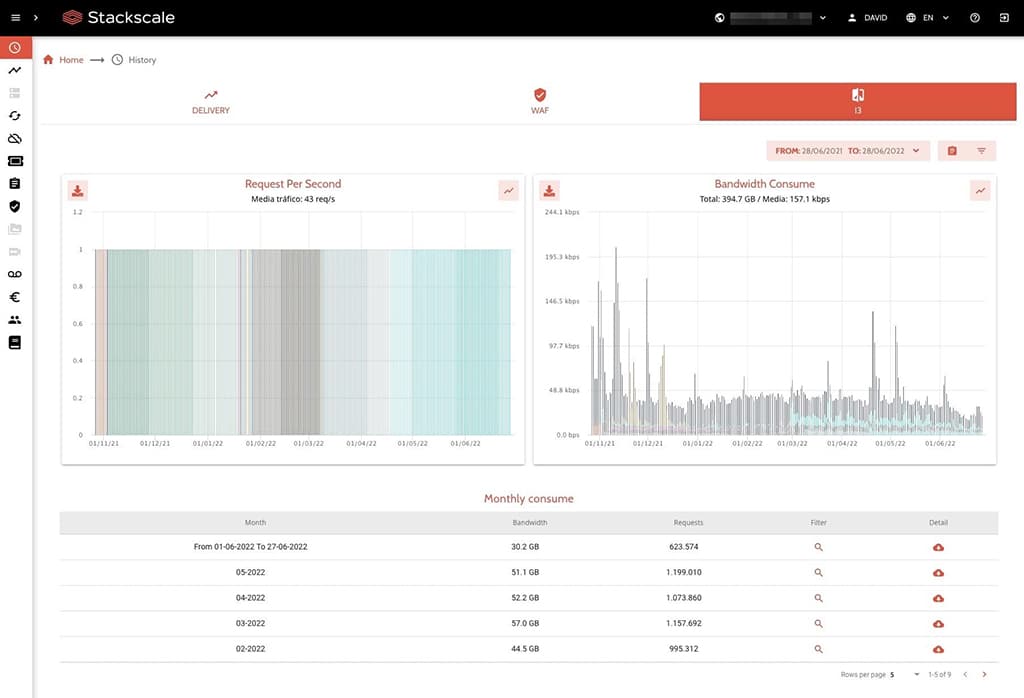The height and width of the screenshot is (698, 1024).
Task: Click the voicemail sidebar icon
Action: [15, 274]
